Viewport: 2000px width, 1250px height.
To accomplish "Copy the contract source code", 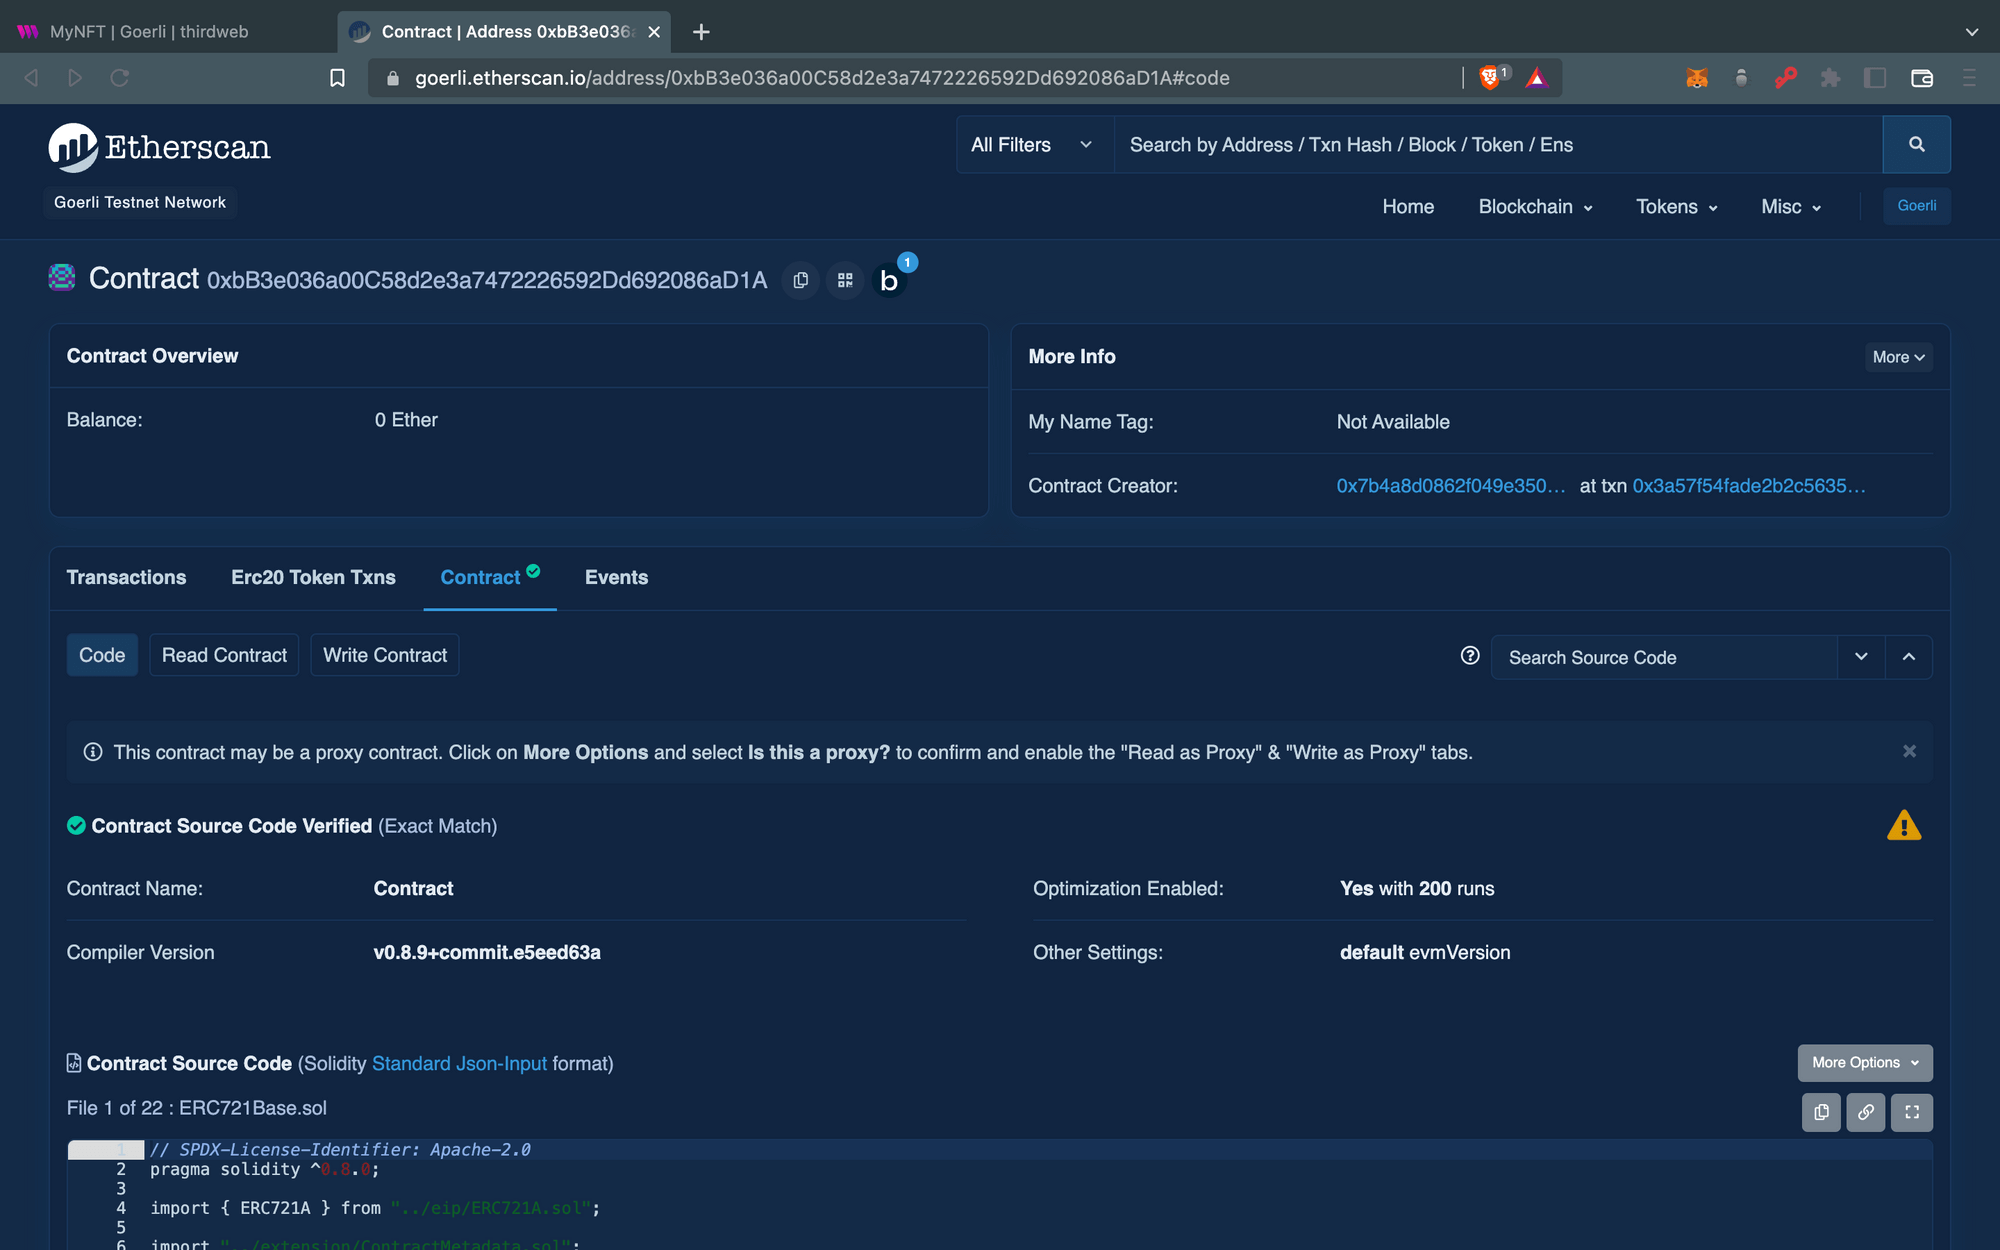I will pos(1820,1112).
